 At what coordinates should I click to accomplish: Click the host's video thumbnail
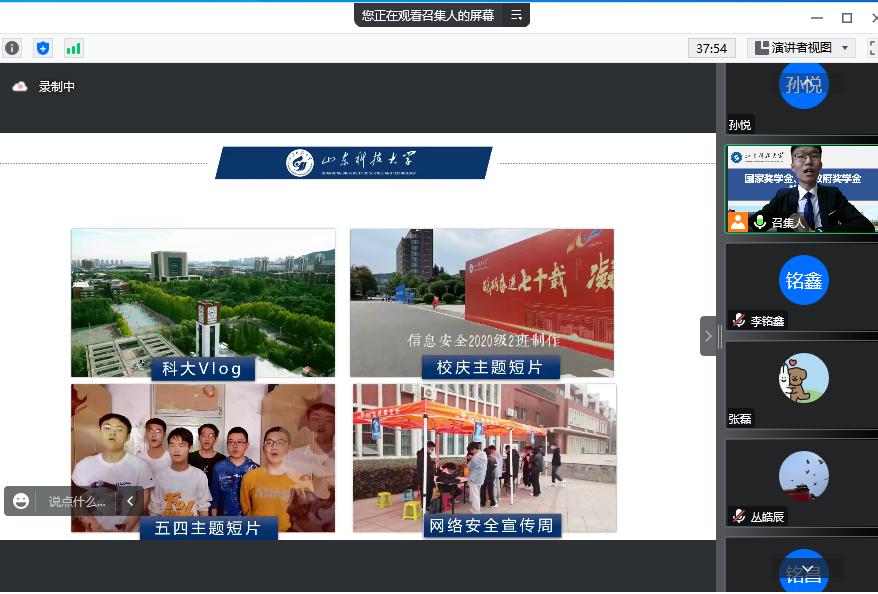click(x=802, y=189)
